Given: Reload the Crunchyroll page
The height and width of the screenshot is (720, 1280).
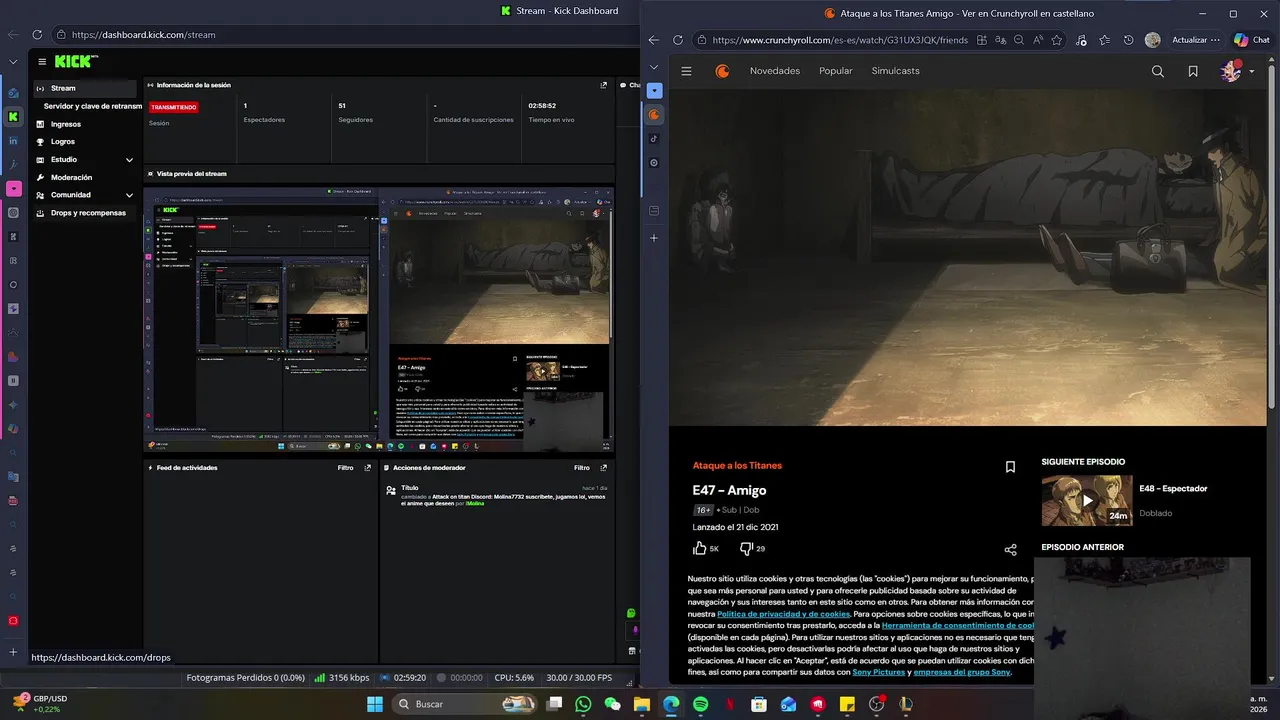Looking at the screenshot, I should click(678, 40).
